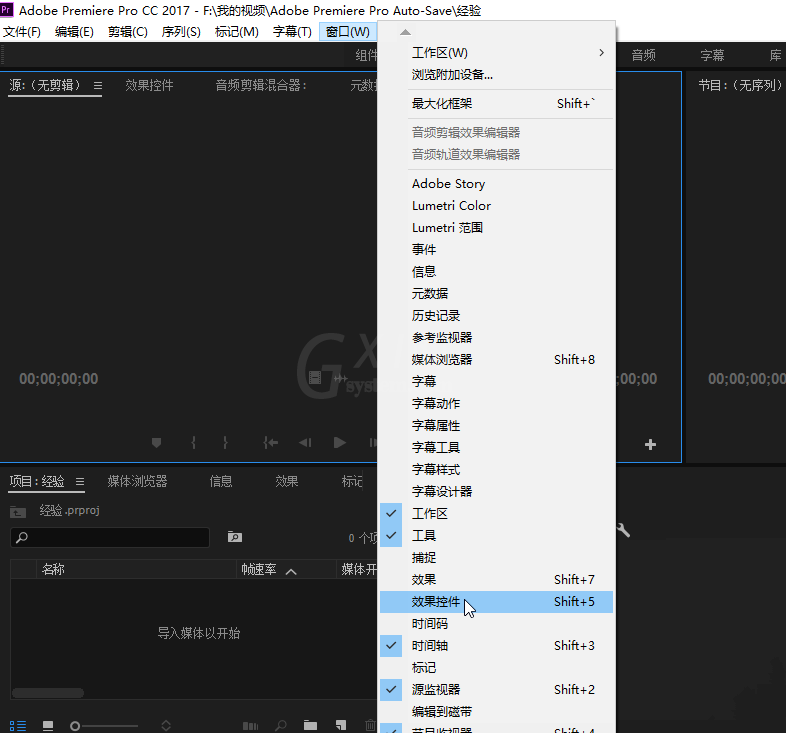This screenshot has height=733, width=786.
Task: Create search bin from query icon
Action: [235, 537]
